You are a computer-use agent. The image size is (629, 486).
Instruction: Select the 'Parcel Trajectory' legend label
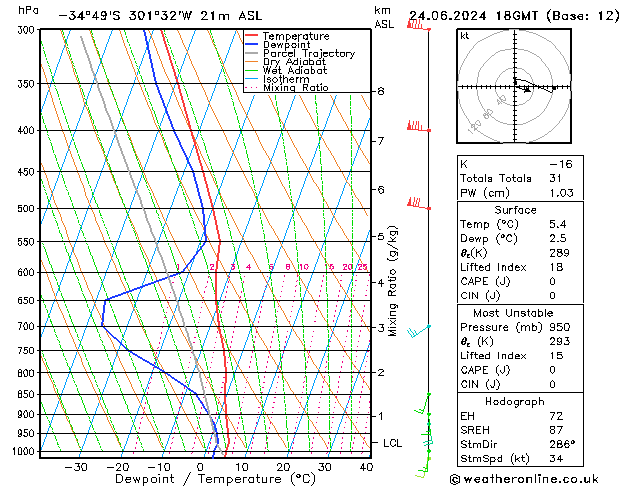(309, 53)
